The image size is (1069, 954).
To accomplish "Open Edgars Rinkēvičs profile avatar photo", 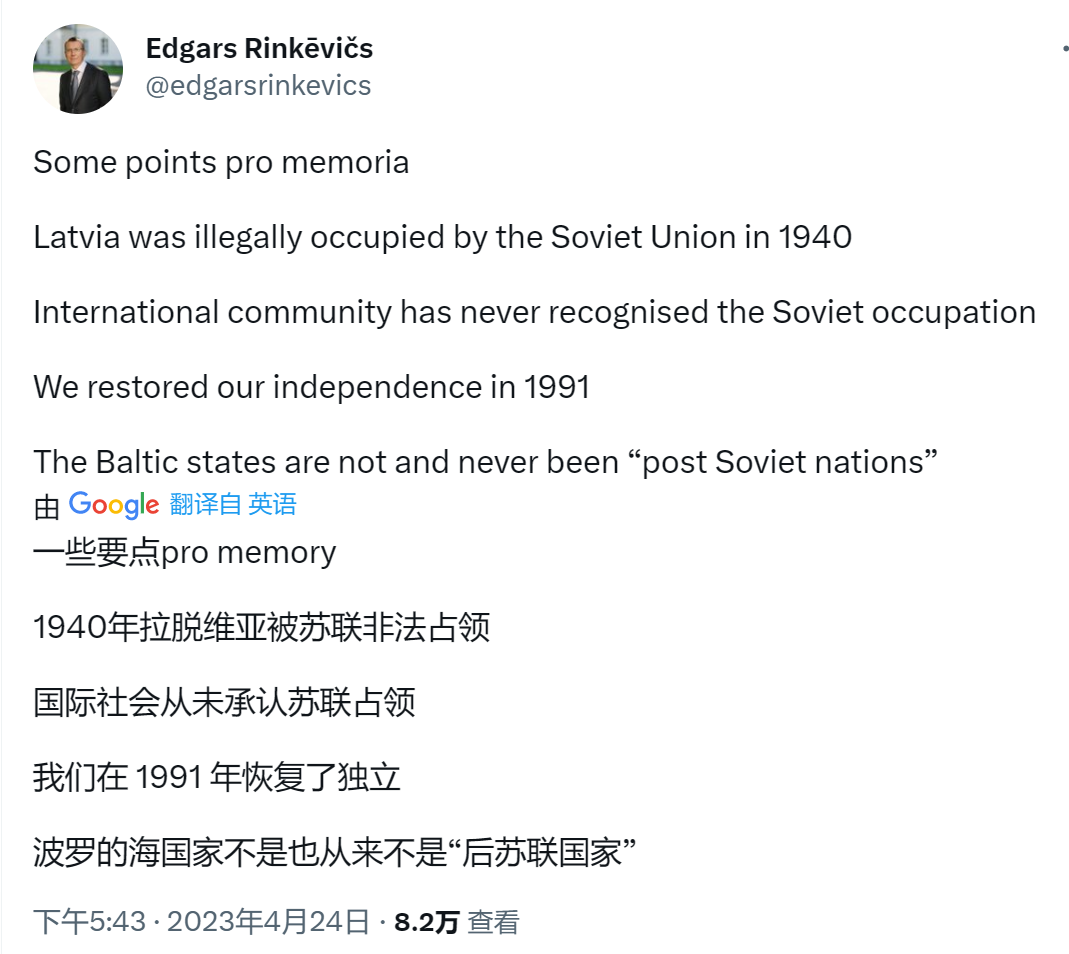I will coord(78,69).
